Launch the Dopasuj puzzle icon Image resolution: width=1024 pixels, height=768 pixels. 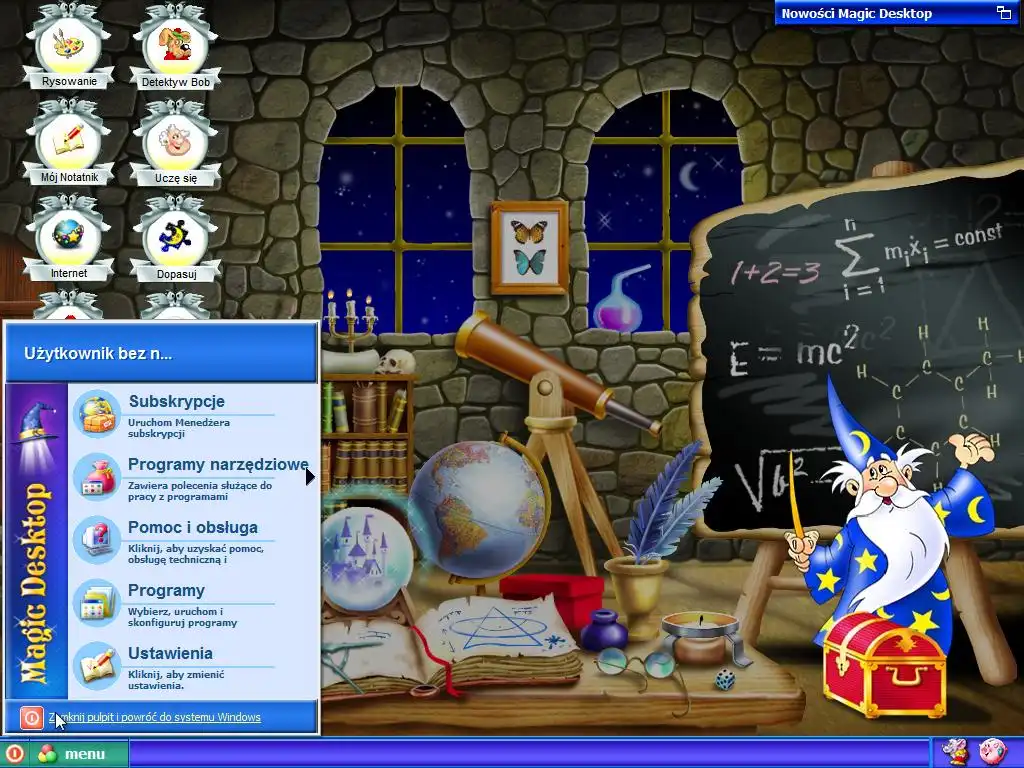pos(175,239)
